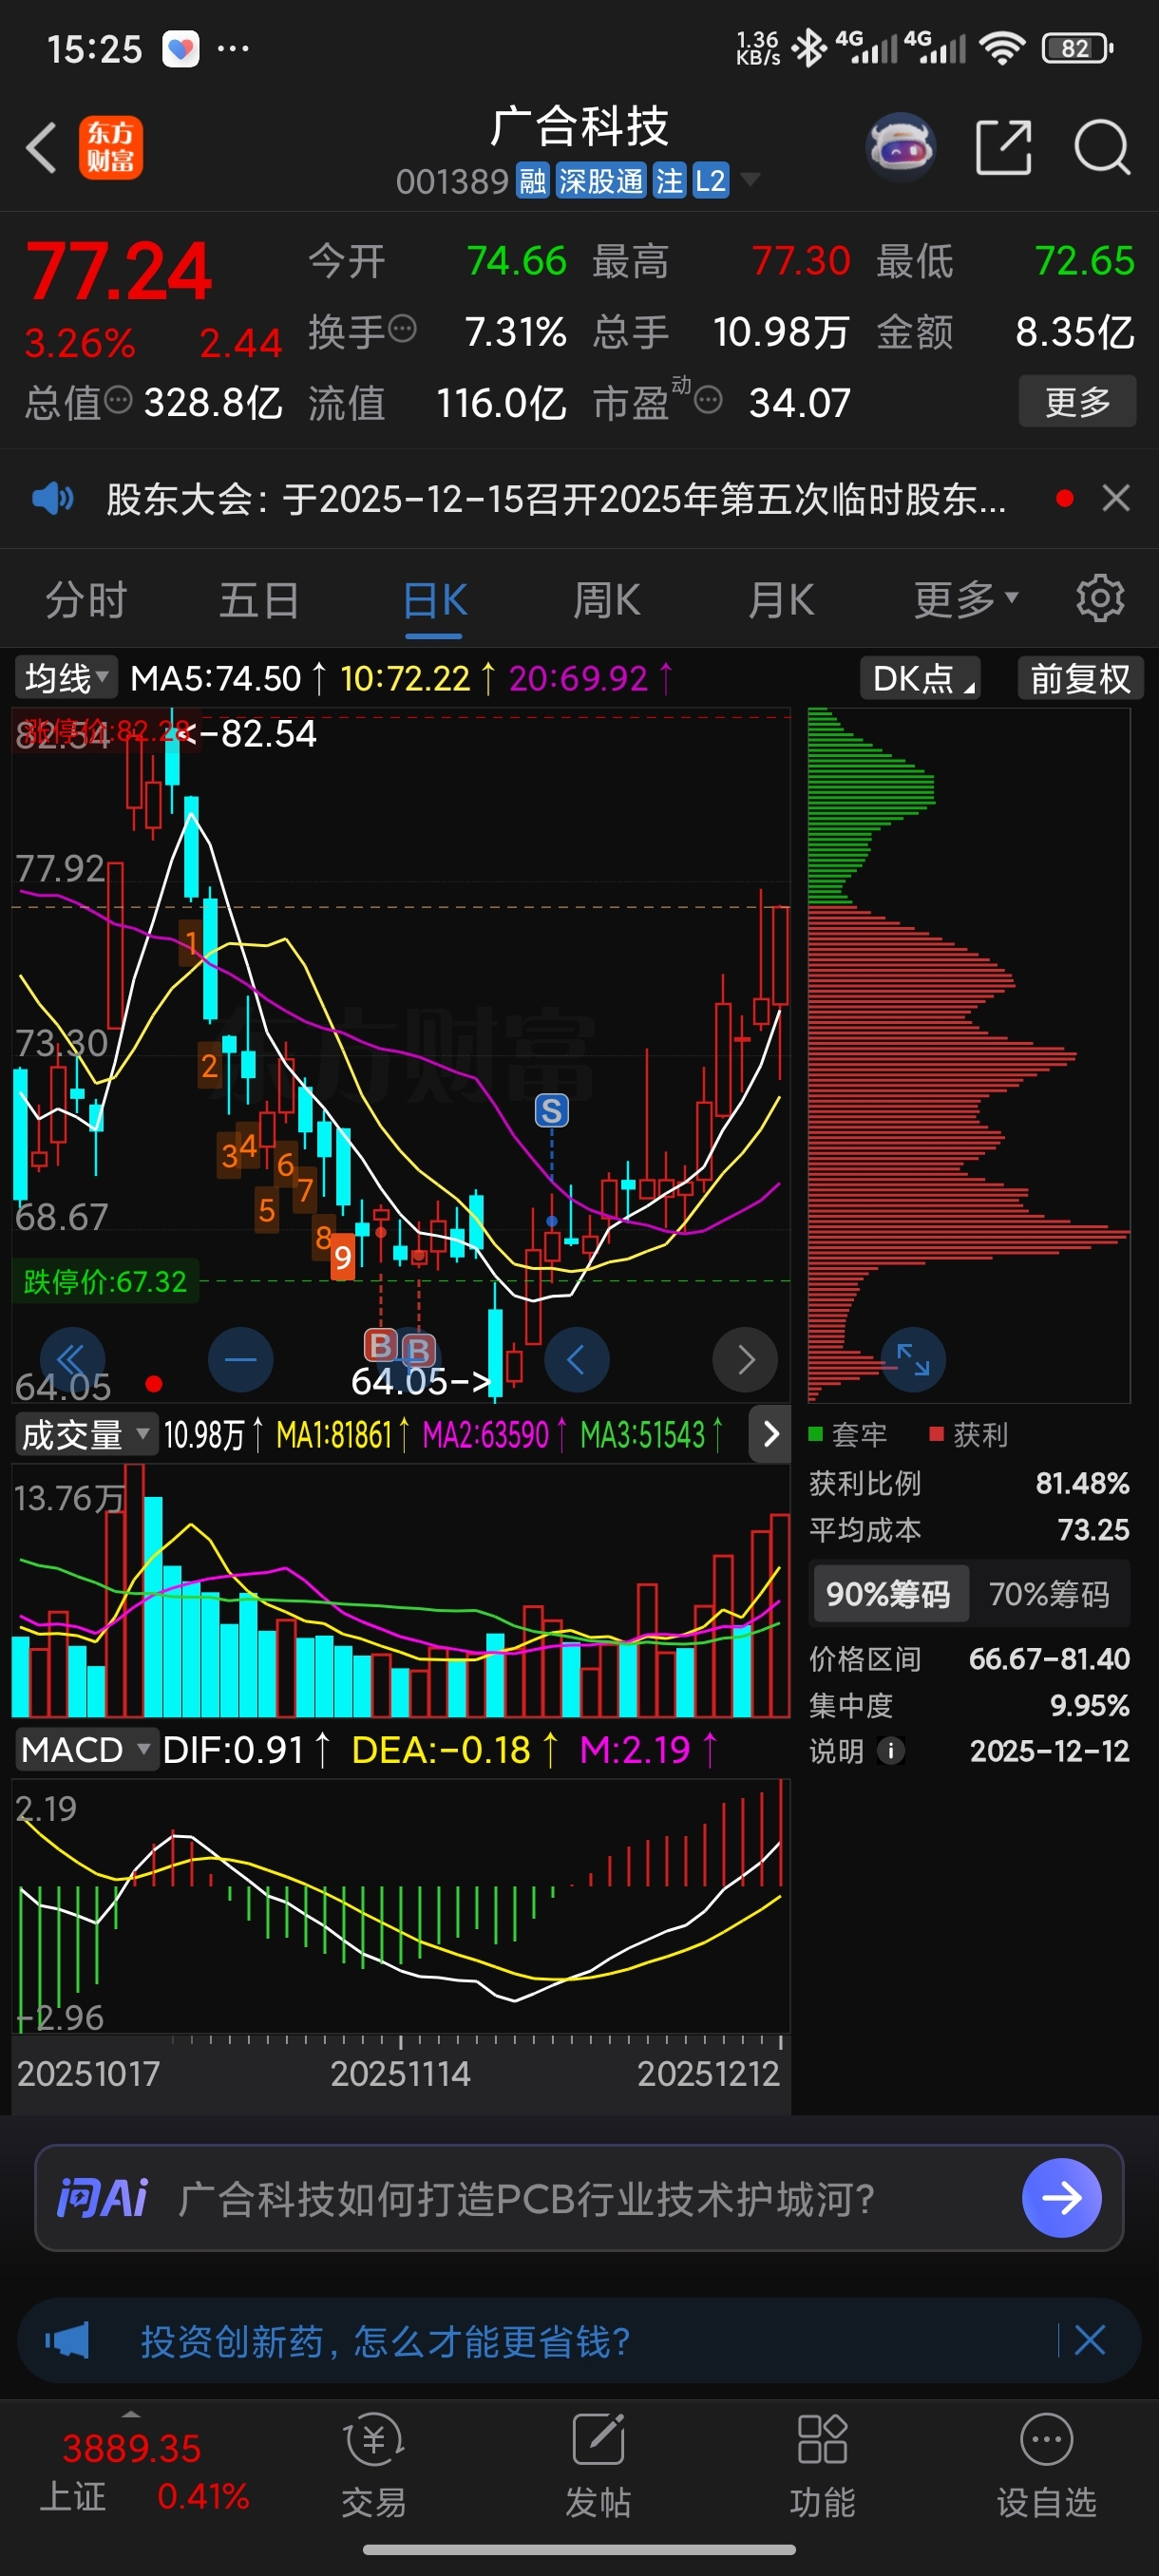Tap the 跌停价:67.32 label
This screenshot has width=1159, height=2576.
[105, 1281]
